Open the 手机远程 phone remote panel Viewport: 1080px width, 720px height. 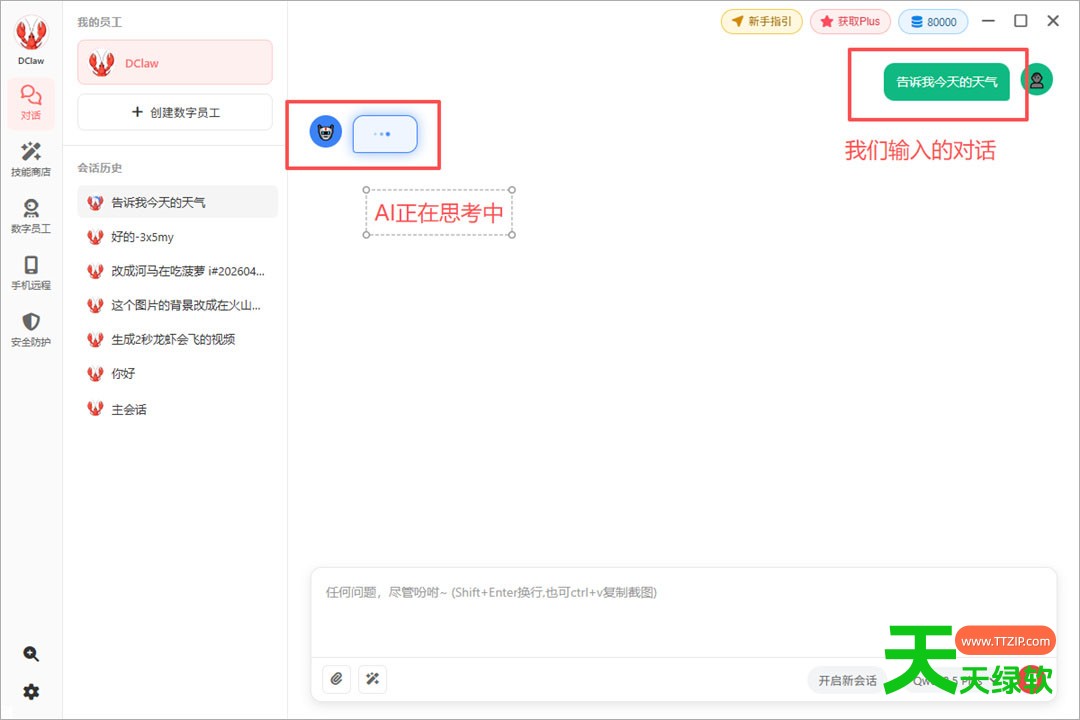click(31, 272)
